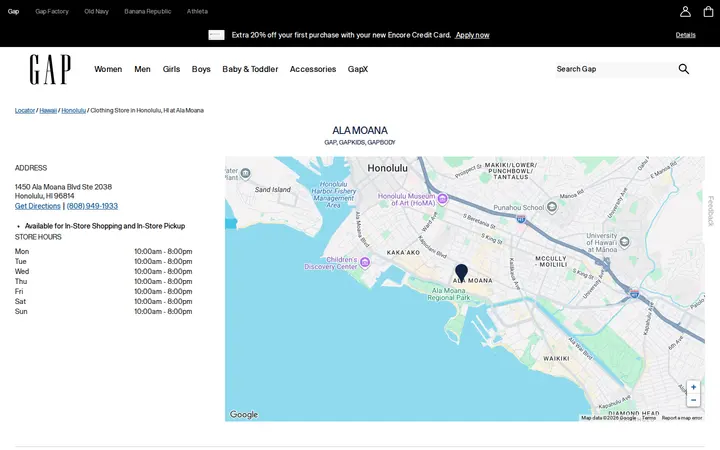The width and height of the screenshot is (720, 450).
Task: Click the Honolulu Museum of Art marker
Action: point(443,199)
